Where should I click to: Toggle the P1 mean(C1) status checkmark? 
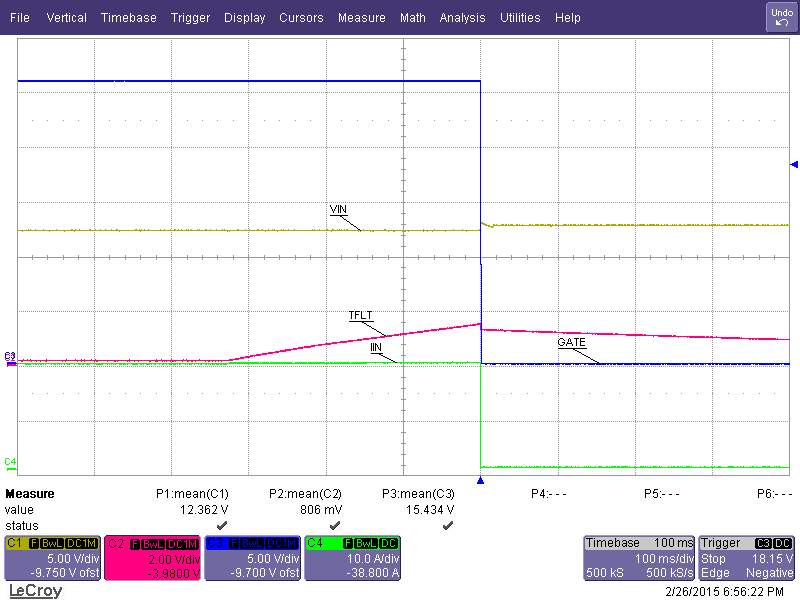click(222, 524)
